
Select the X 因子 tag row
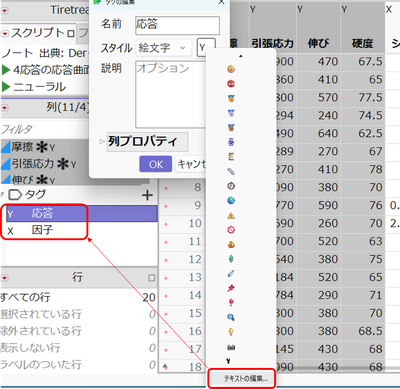tap(82, 230)
